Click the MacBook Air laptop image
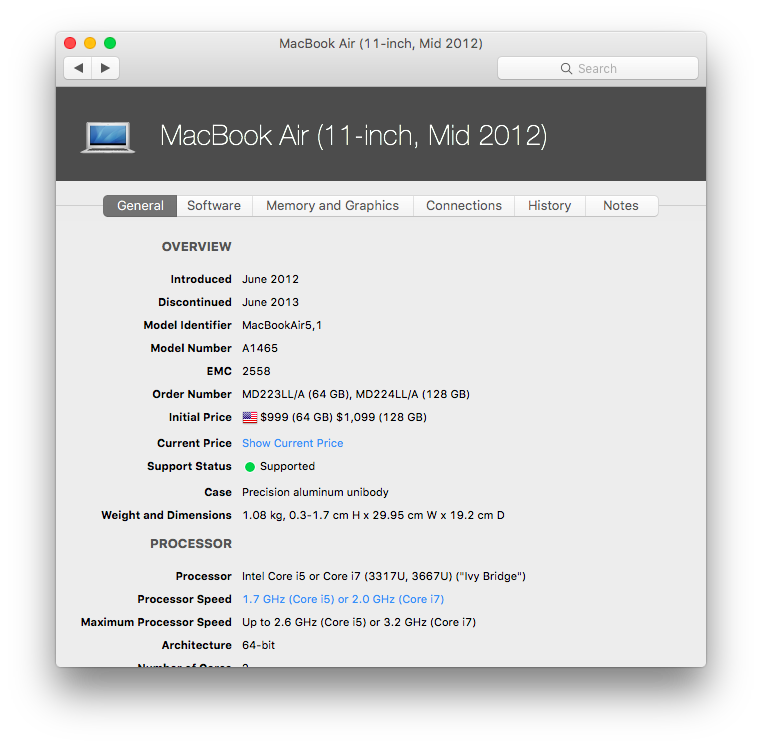 tap(107, 137)
